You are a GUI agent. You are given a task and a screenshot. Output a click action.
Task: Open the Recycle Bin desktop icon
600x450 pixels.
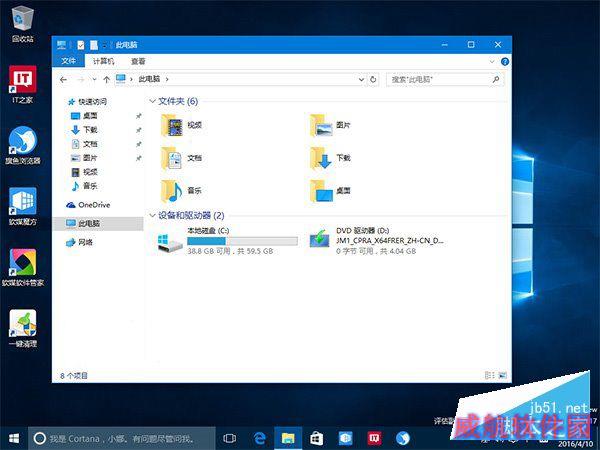point(23,23)
